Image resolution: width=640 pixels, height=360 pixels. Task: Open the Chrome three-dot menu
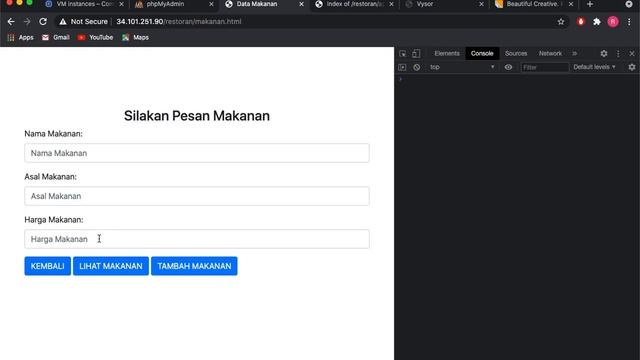[629, 22]
